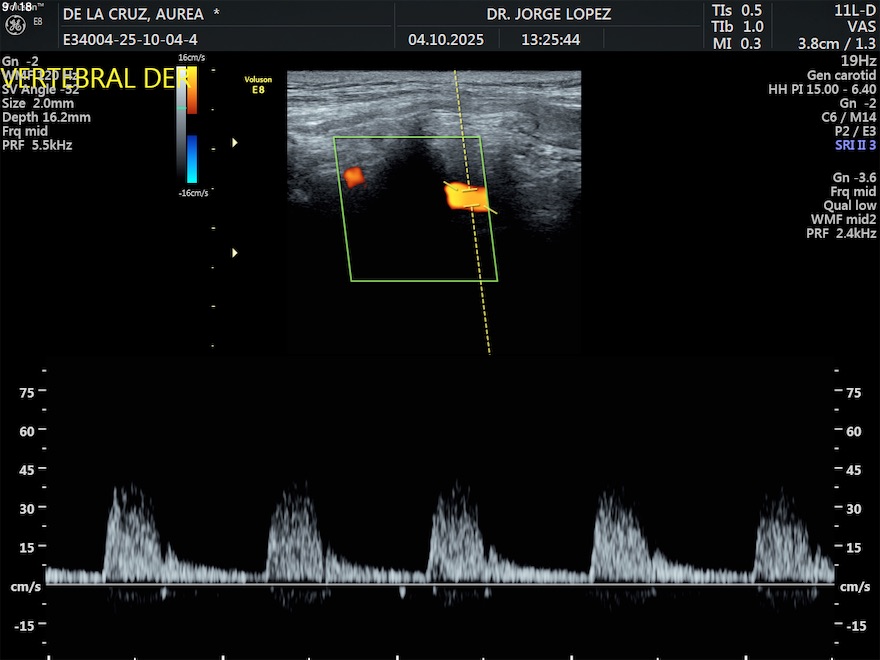
Task: Click the Gen carotid preset label
Action: tap(841, 75)
